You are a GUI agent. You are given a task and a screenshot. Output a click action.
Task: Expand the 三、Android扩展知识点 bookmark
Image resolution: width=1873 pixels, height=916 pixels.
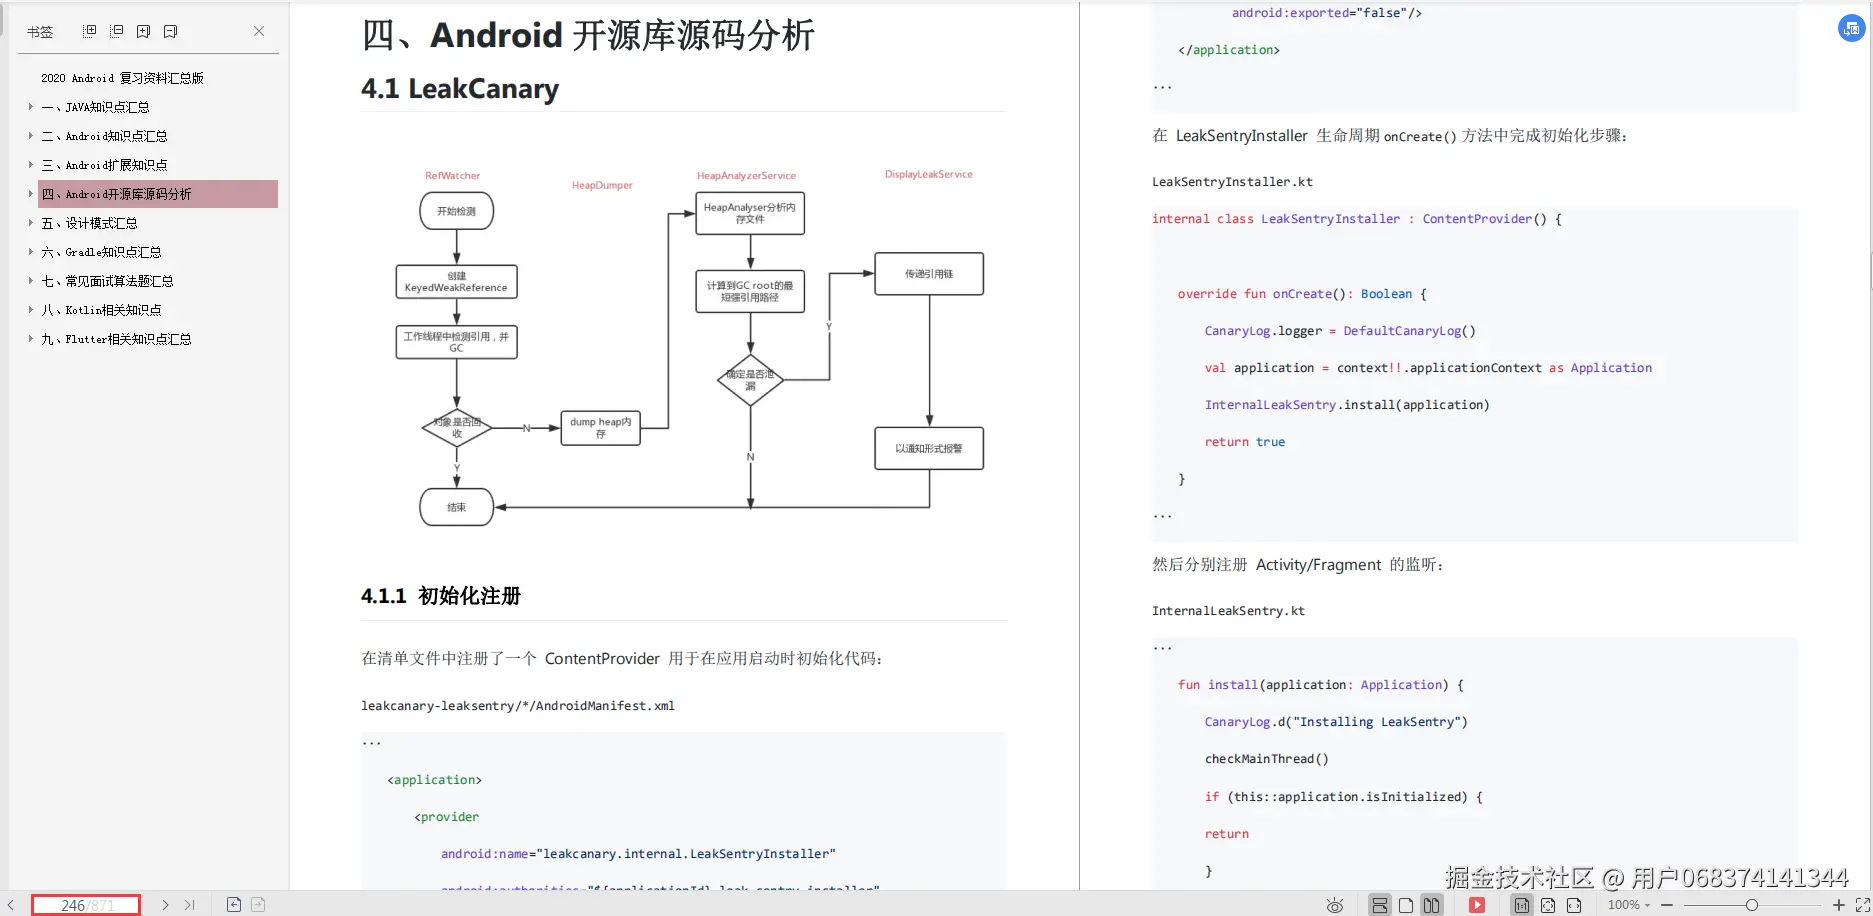pos(30,165)
